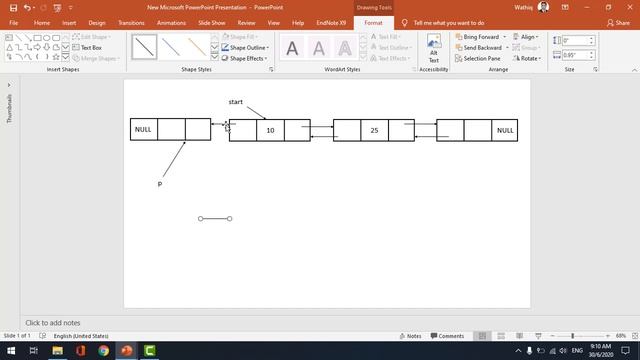The width and height of the screenshot is (640, 360).
Task: Select the Down Arrow block shape
Action: 47,47
